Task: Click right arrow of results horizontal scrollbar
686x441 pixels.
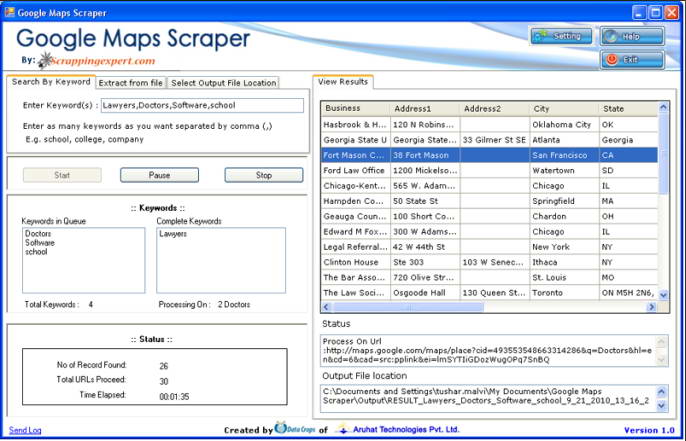Action: coord(651,307)
